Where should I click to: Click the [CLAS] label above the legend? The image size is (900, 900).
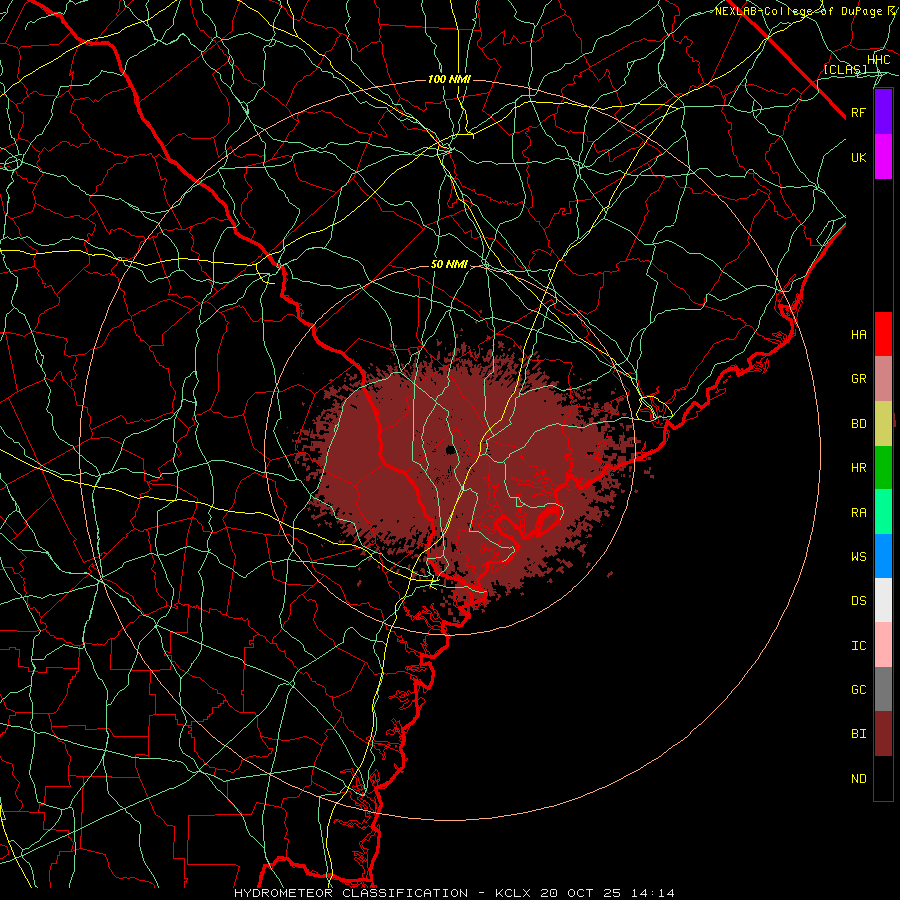[845, 69]
